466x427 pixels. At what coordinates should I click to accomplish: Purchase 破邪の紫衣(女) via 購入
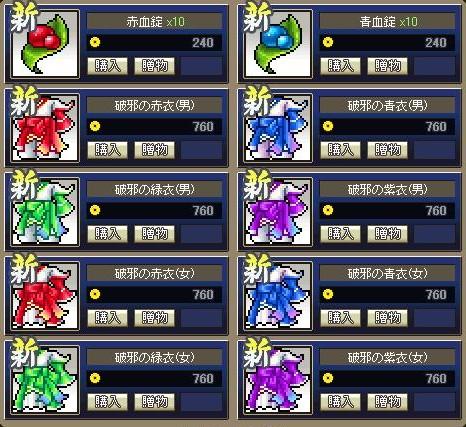click(x=340, y=402)
